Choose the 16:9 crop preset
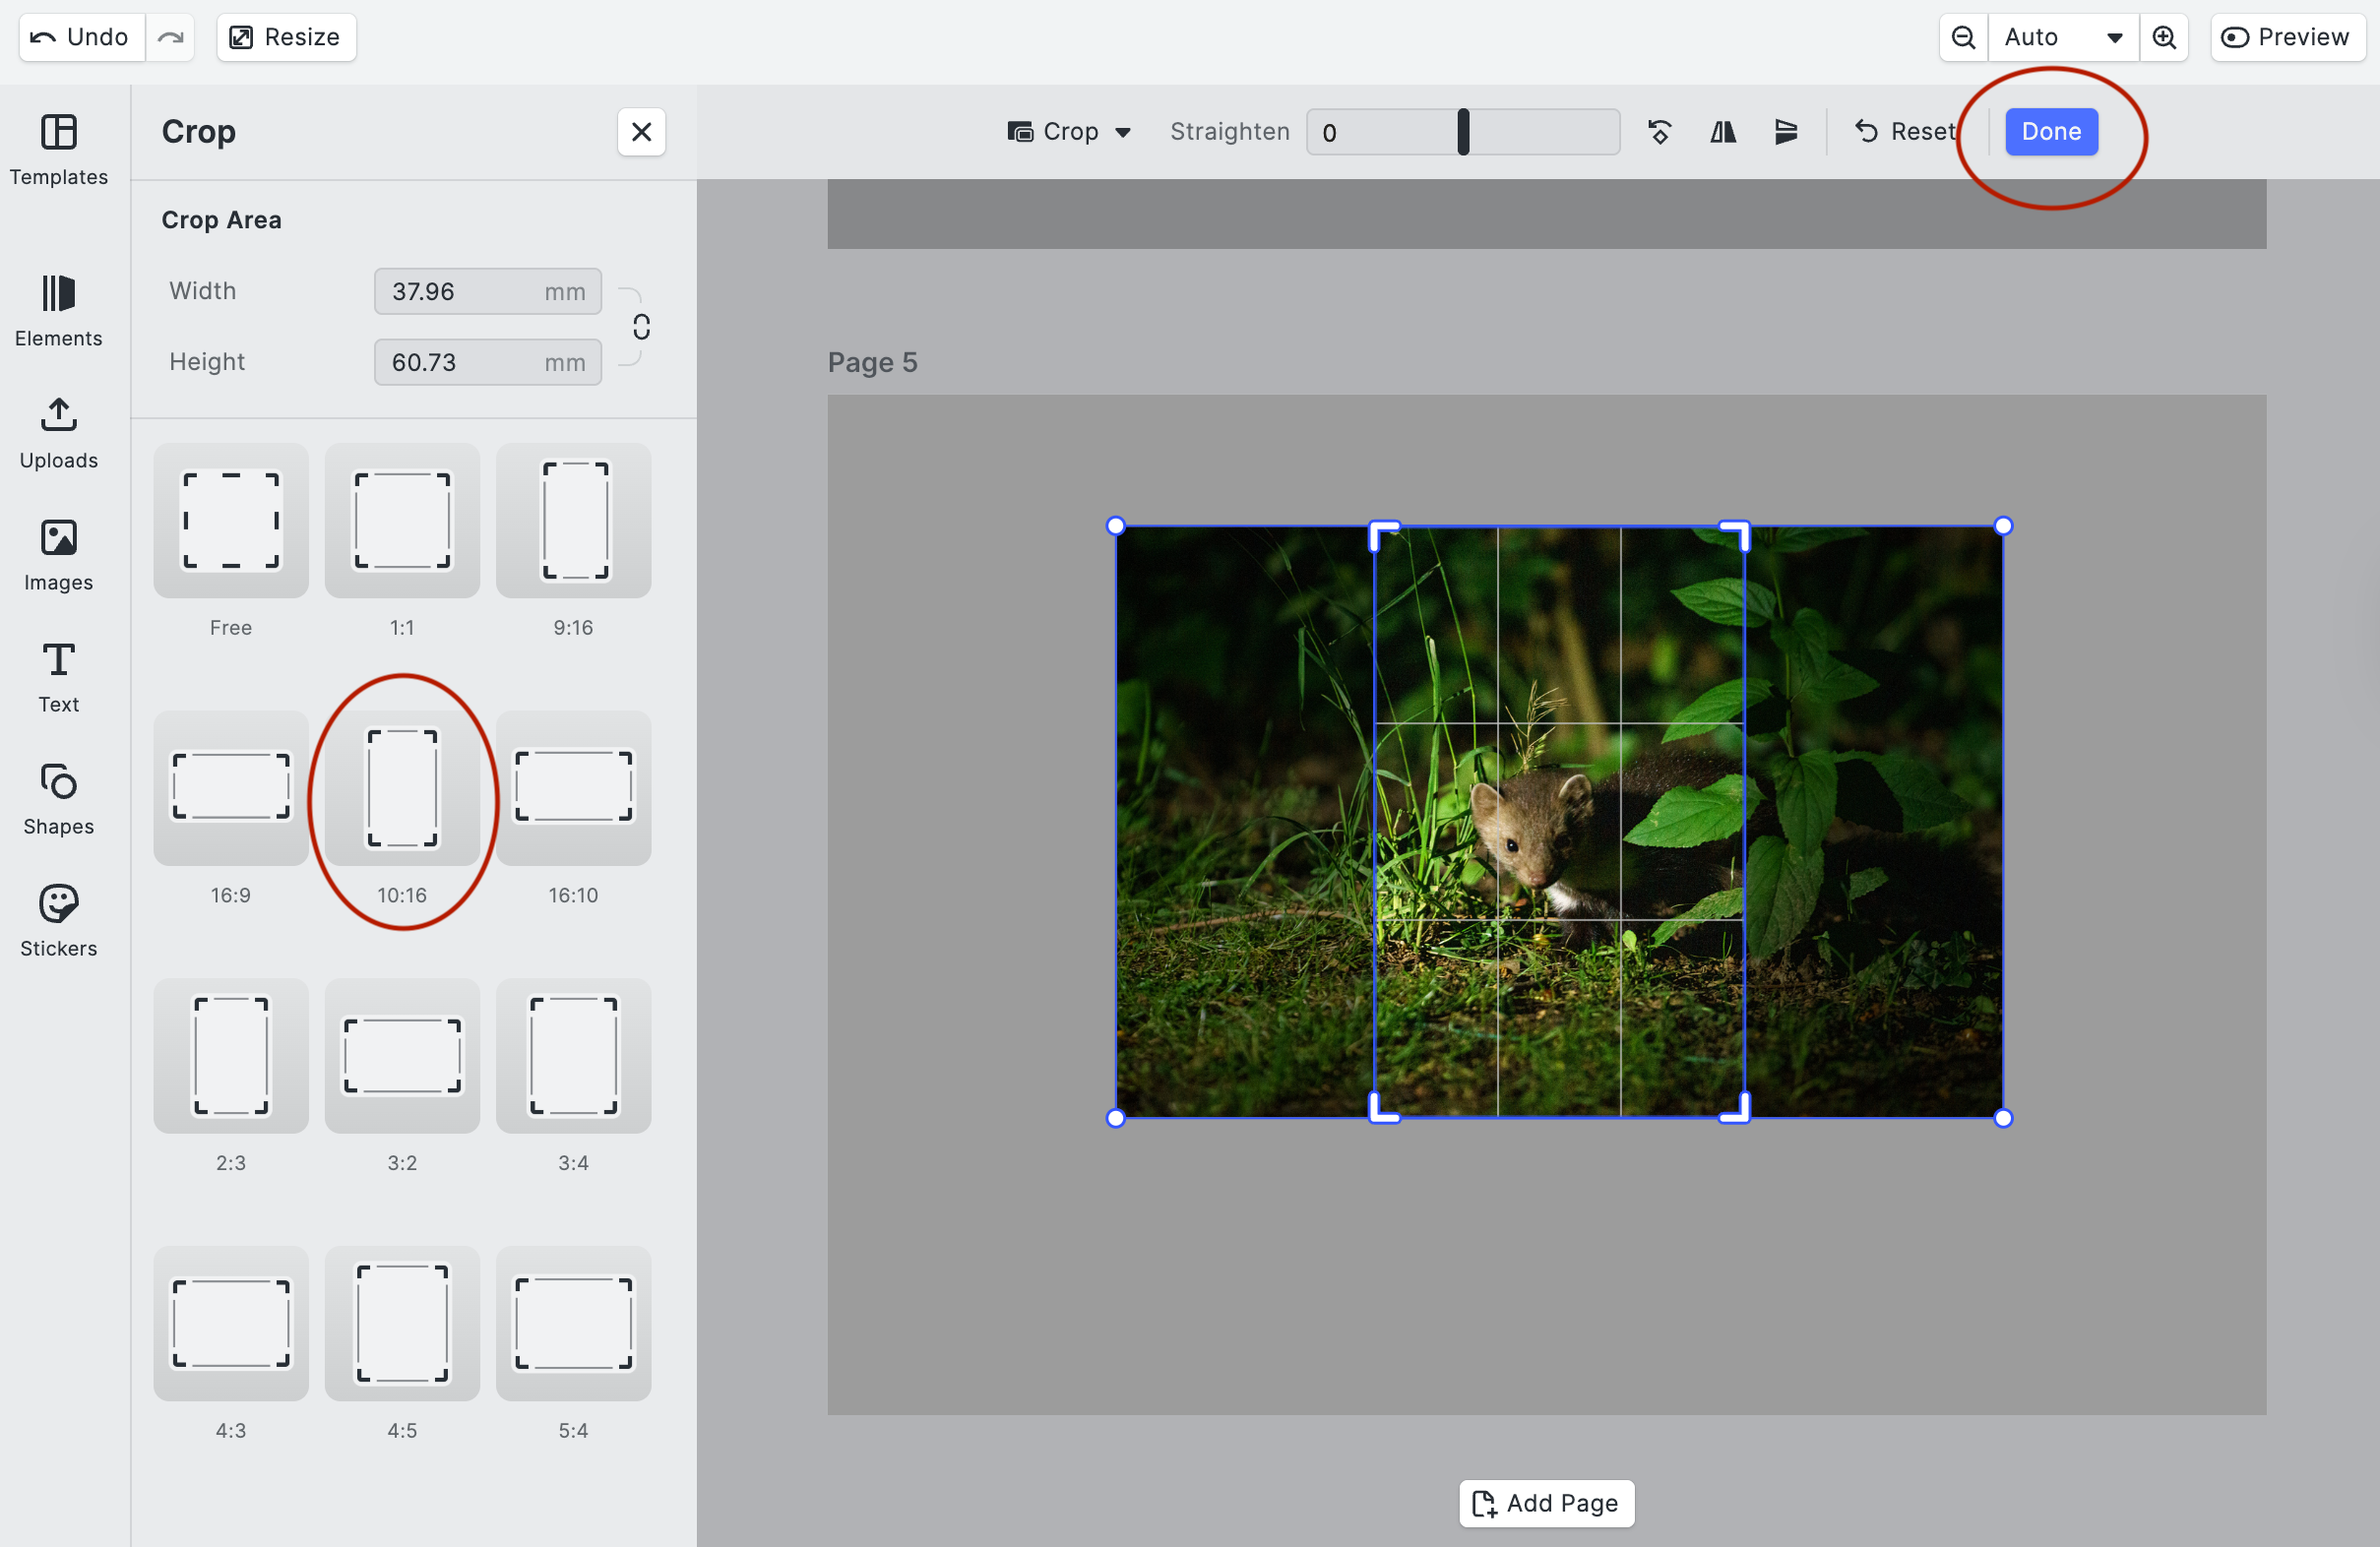 click(x=230, y=788)
